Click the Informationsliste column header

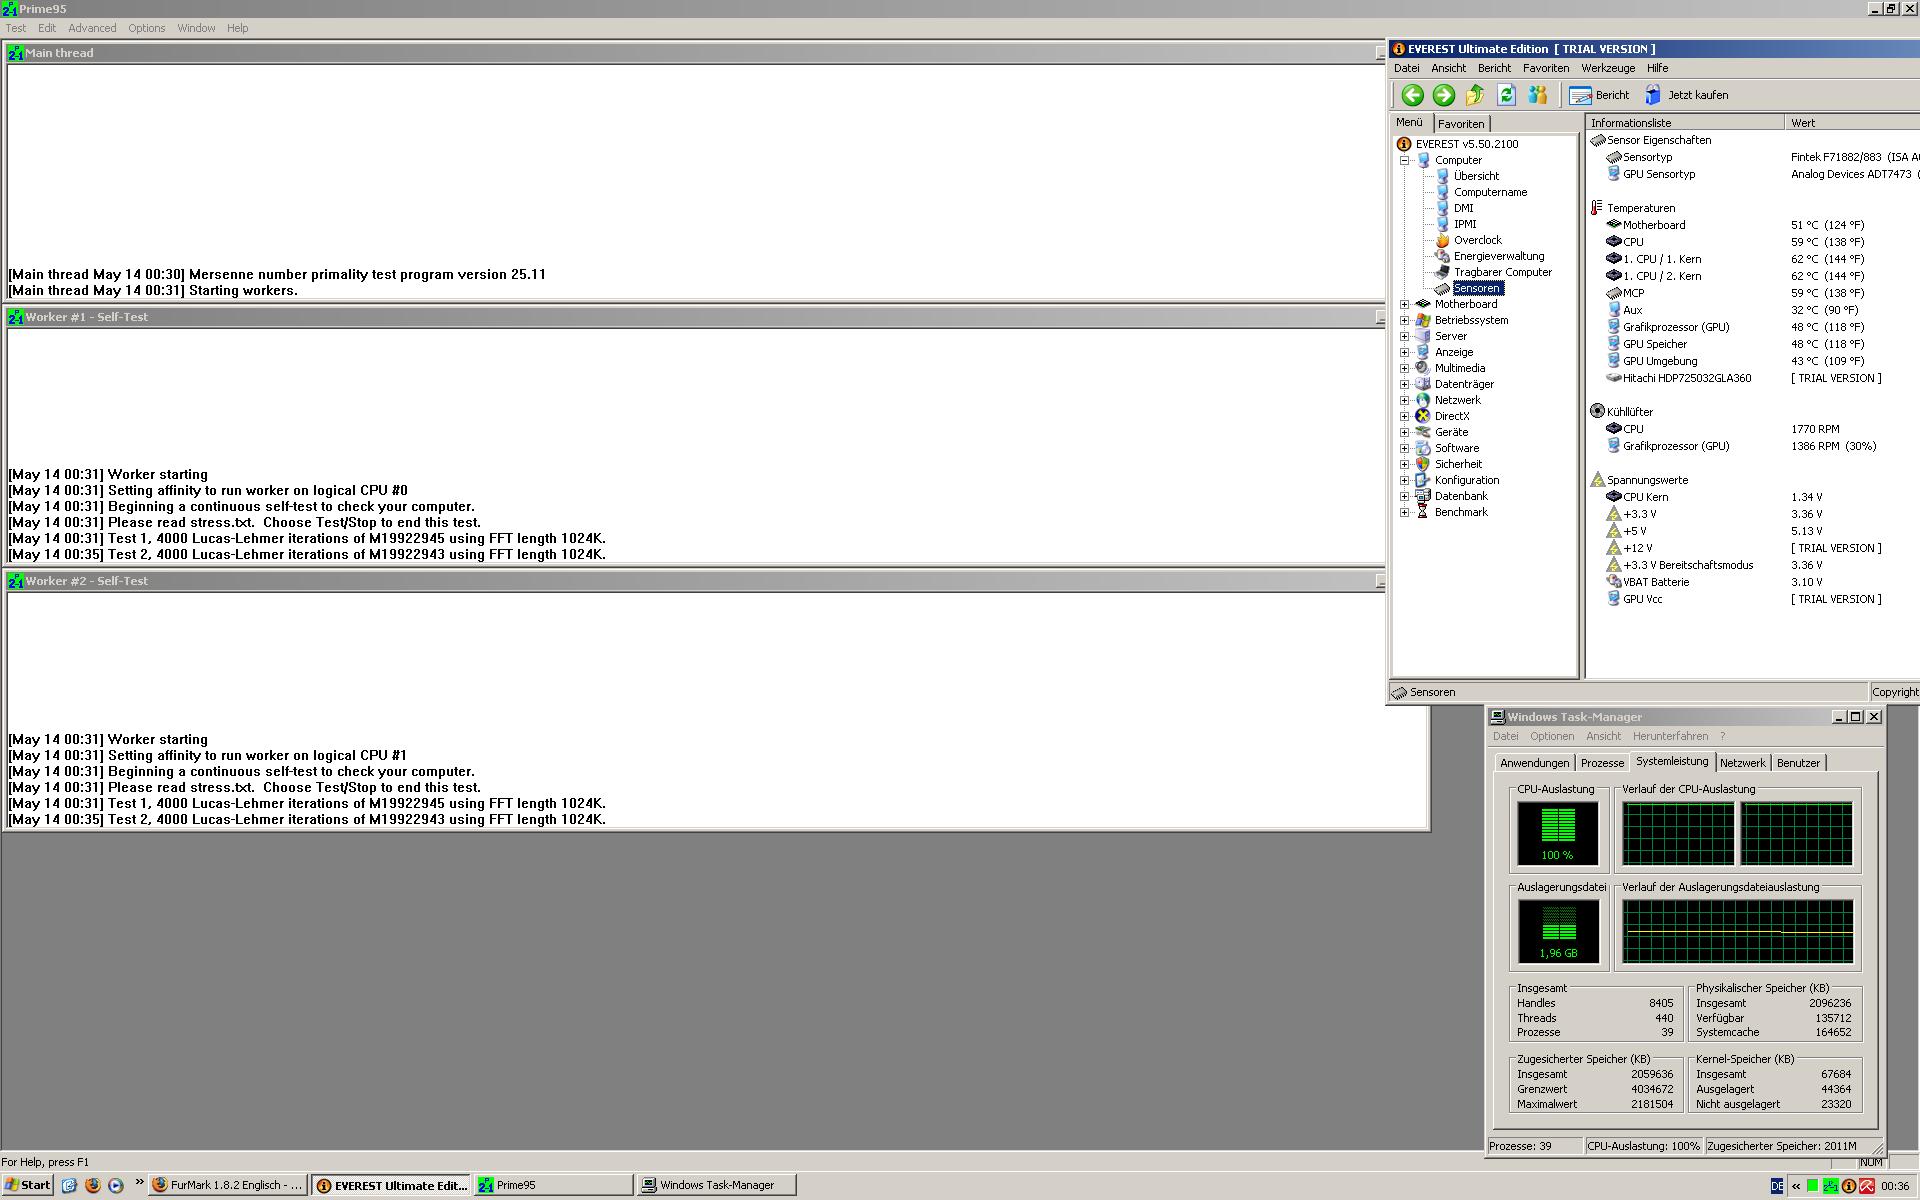coord(1685,123)
